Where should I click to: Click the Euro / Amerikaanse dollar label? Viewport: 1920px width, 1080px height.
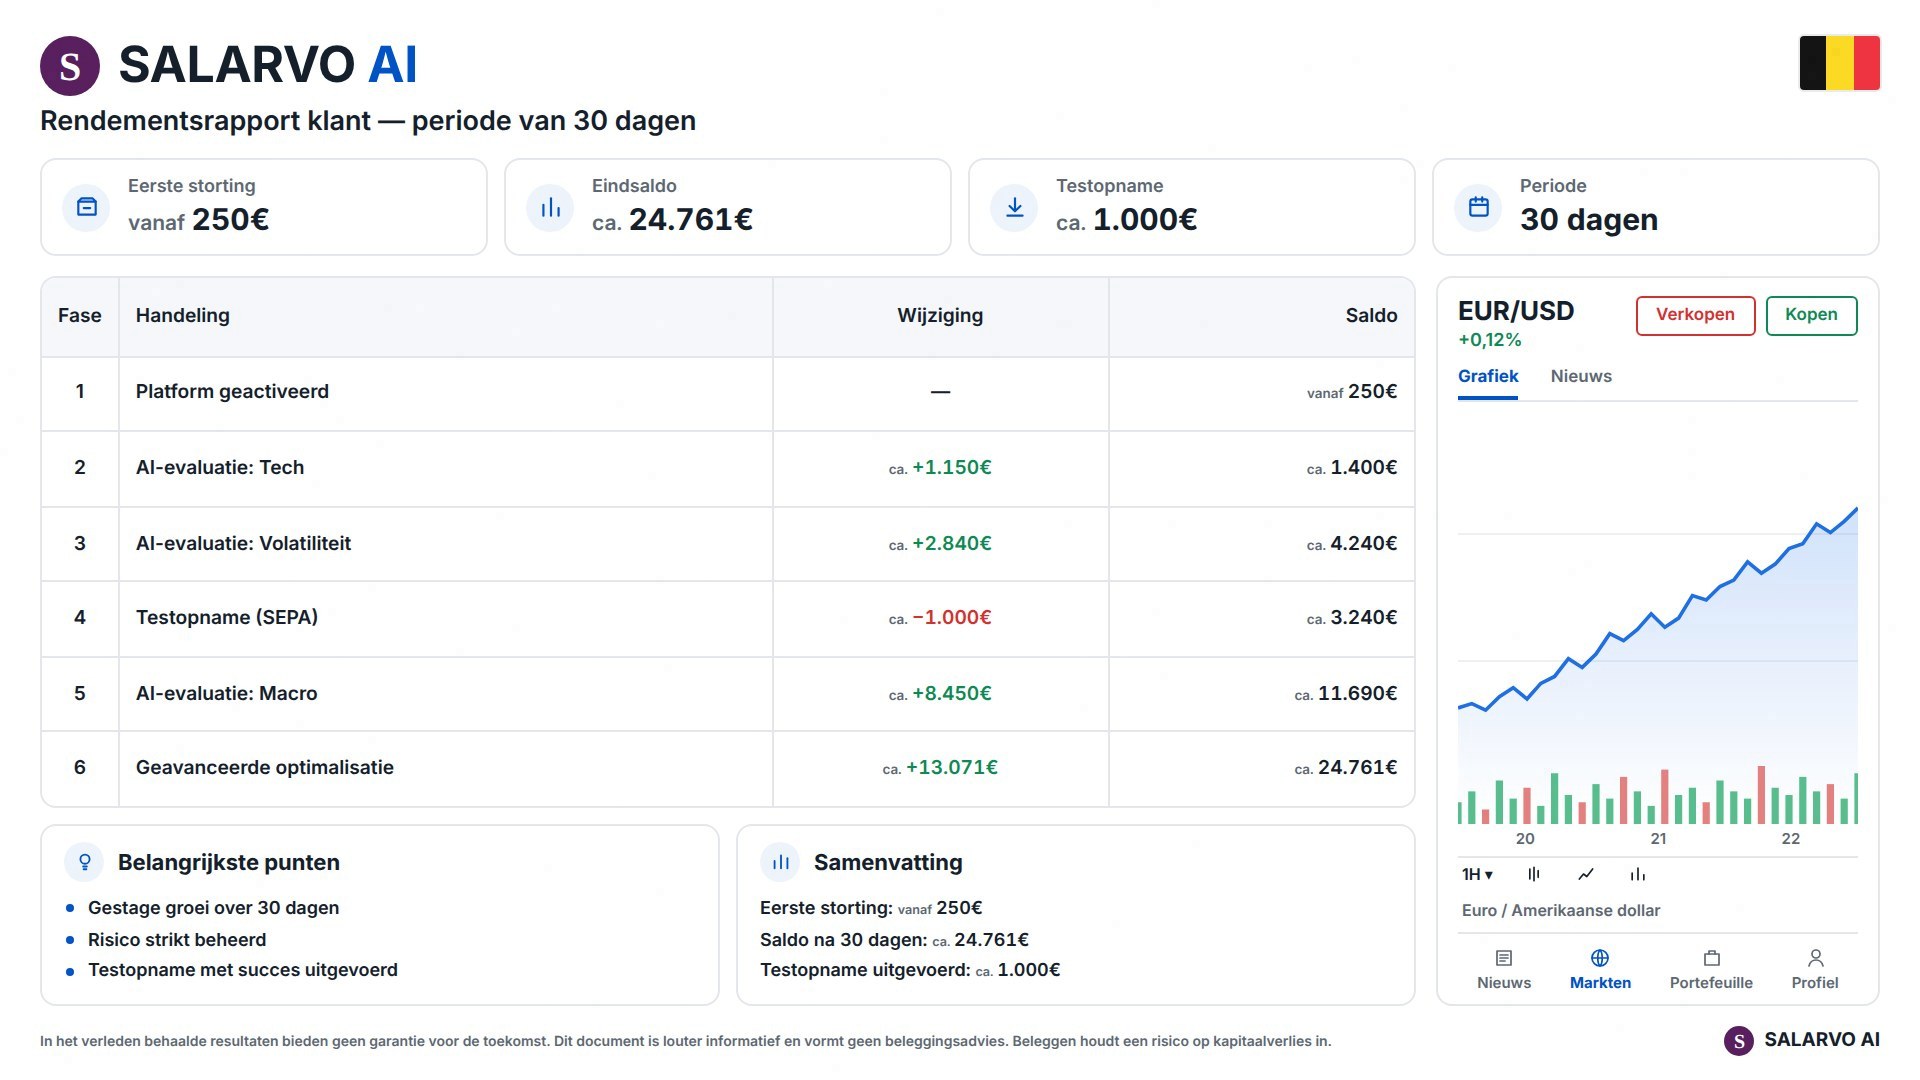(1560, 911)
